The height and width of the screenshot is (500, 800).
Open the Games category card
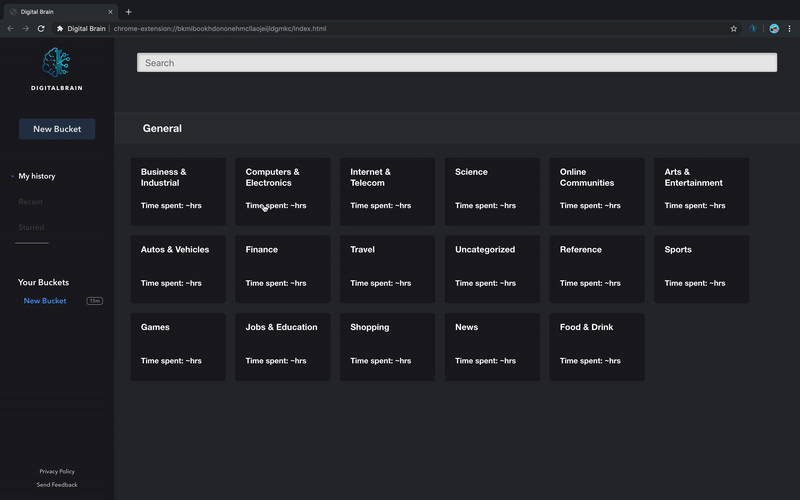(x=178, y=346)
